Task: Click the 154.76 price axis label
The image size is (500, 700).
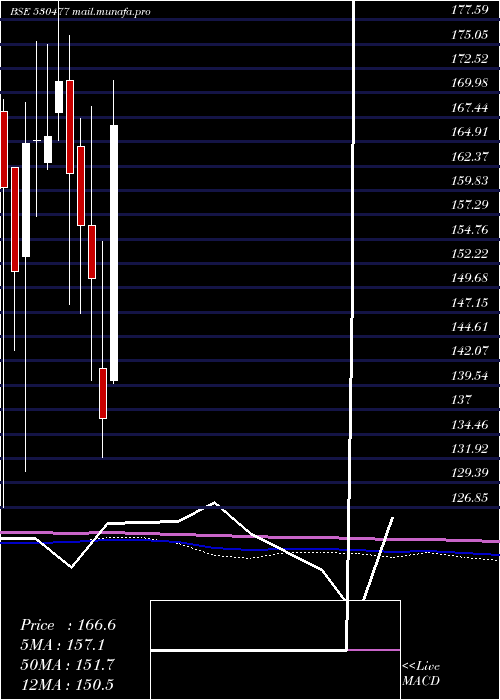Action: (470, 229)
